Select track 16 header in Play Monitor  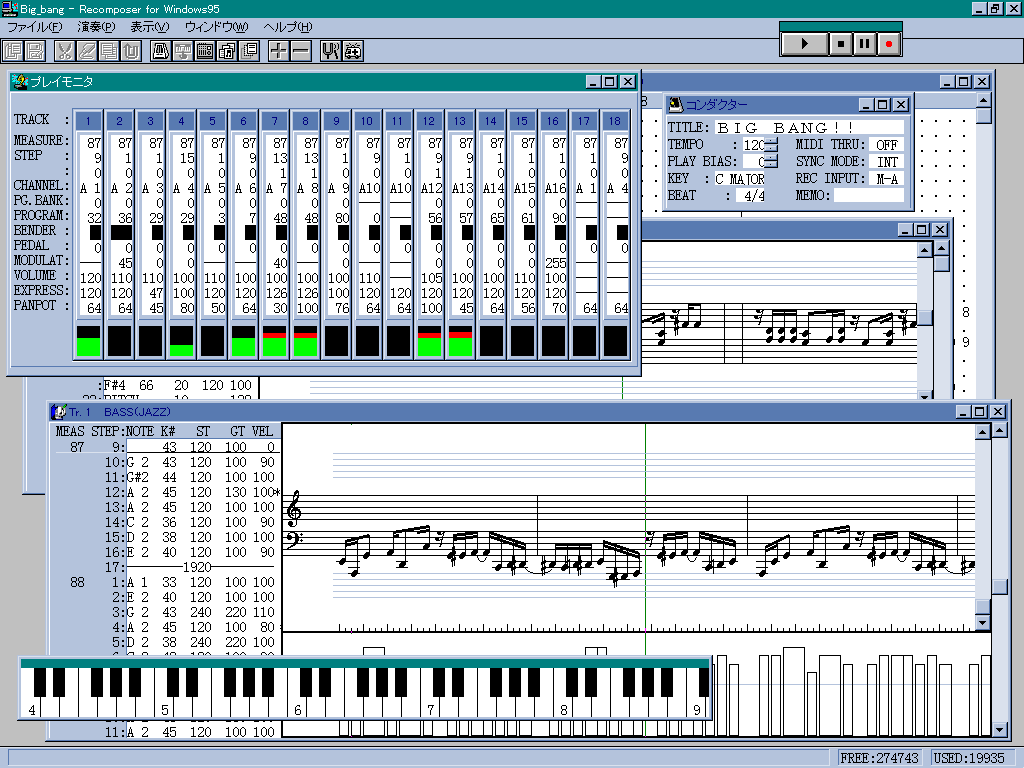[553, 121]
